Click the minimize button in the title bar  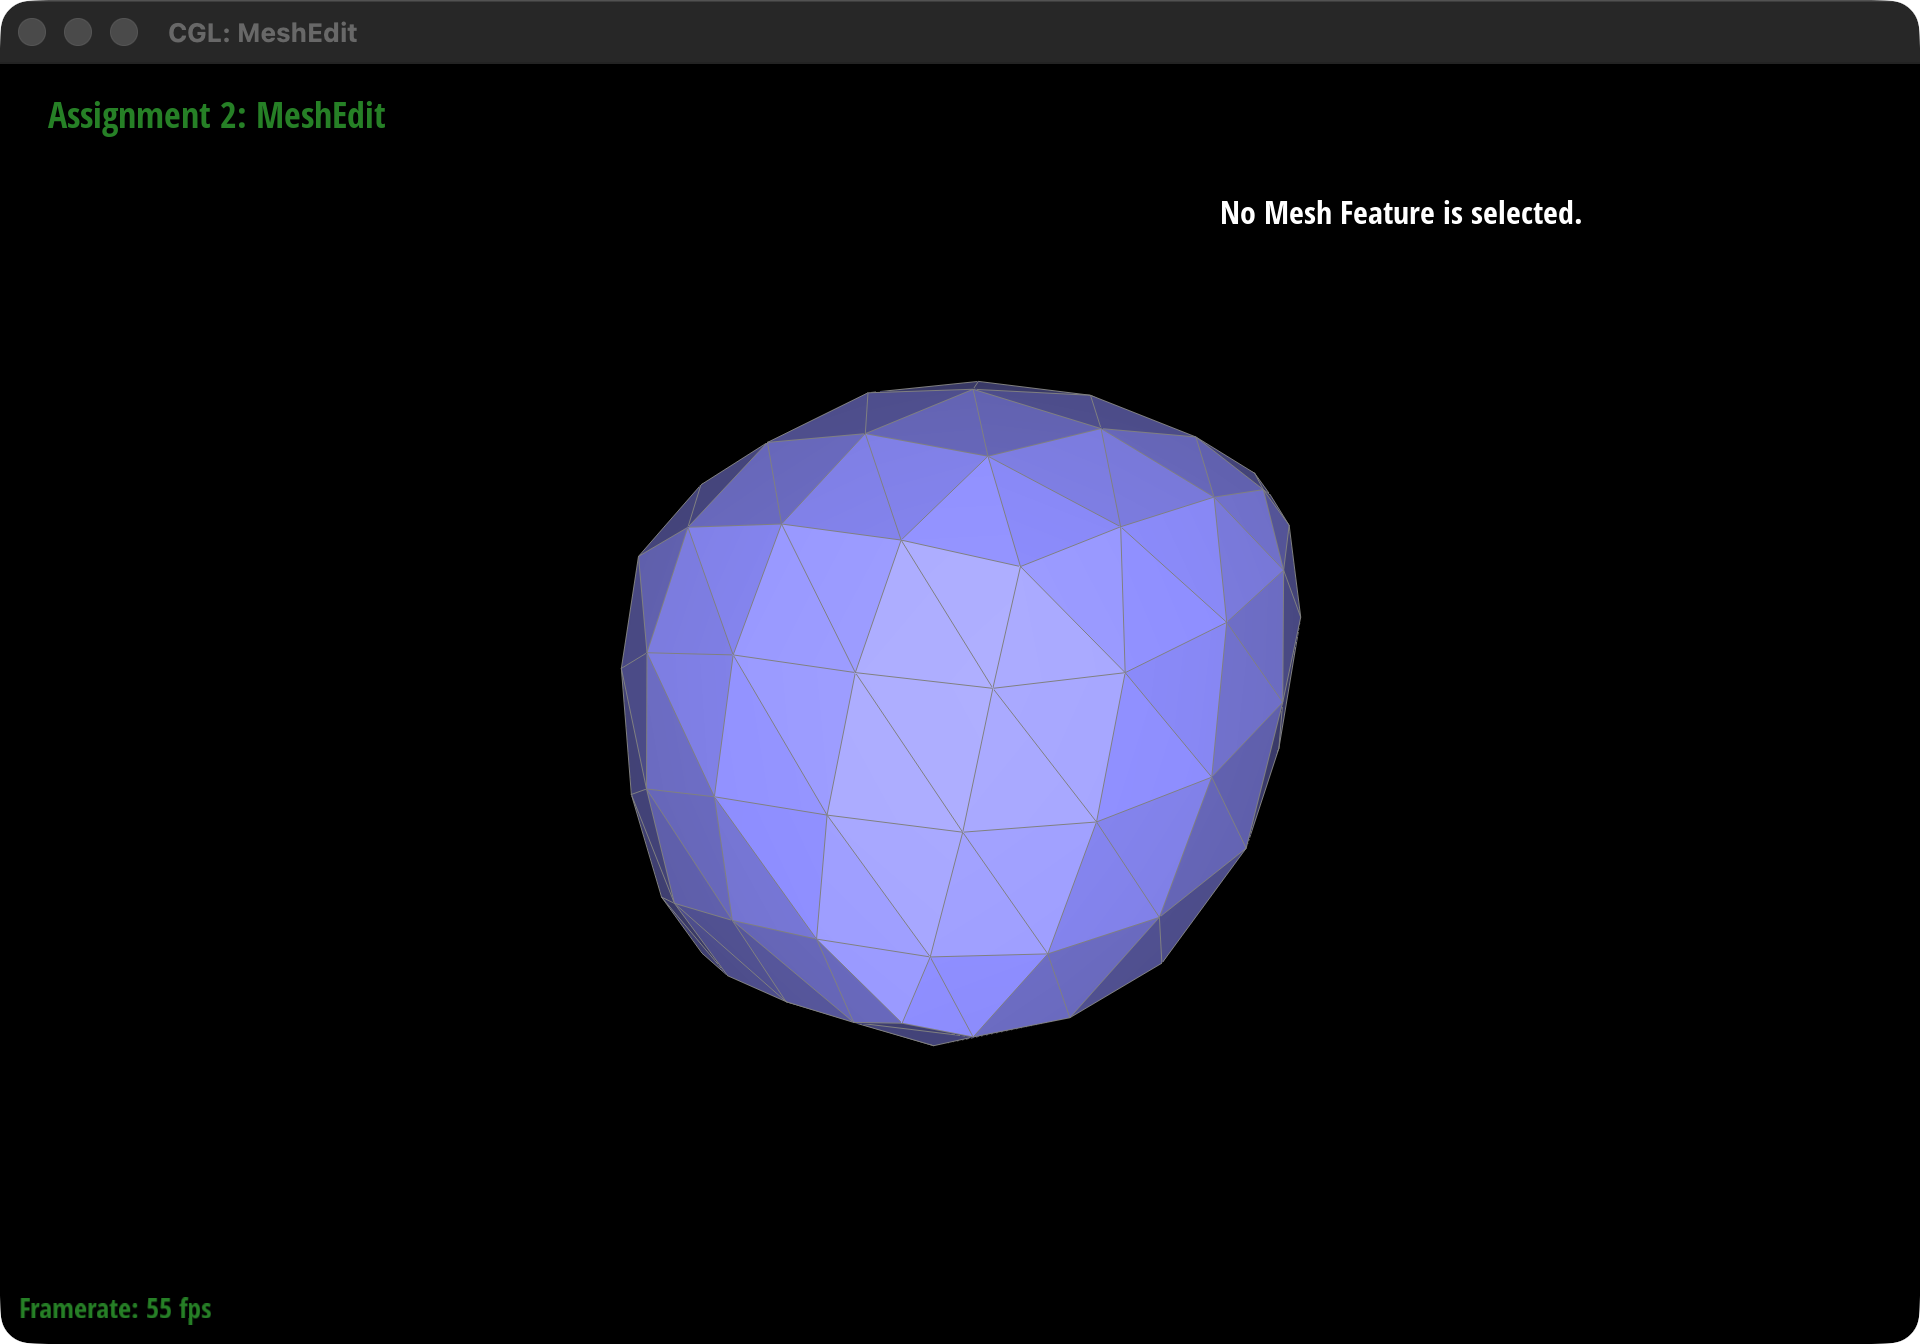[x=78, y=32]
